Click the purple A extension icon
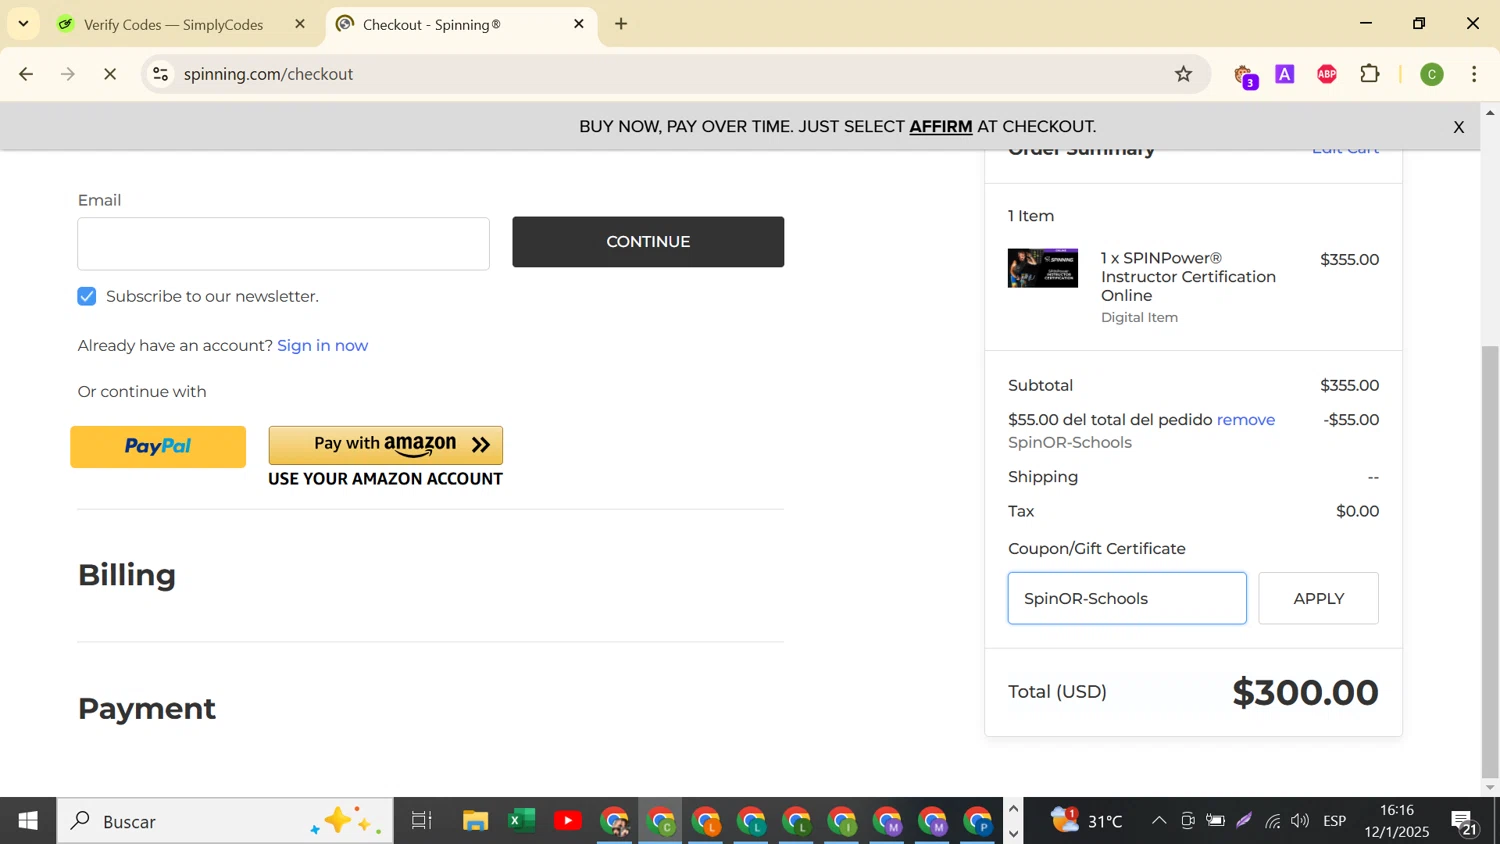Image resolution: width=1500 pixels, height=844 pixels. tap(1285, 74)
